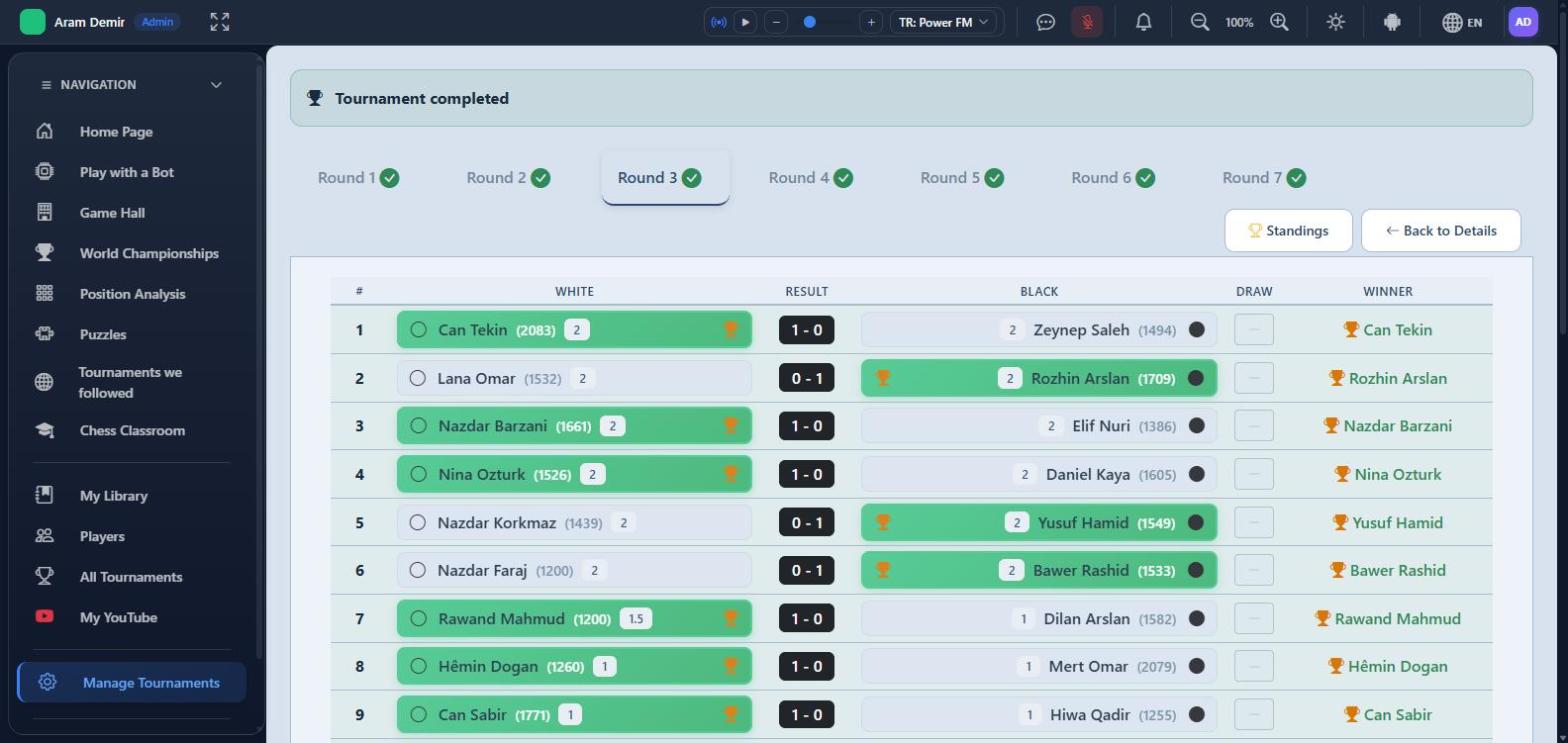Image resolution: width=1568 pixels, height=743 pixels.
Task: Play the radio stream
Action: click(745, 22)
